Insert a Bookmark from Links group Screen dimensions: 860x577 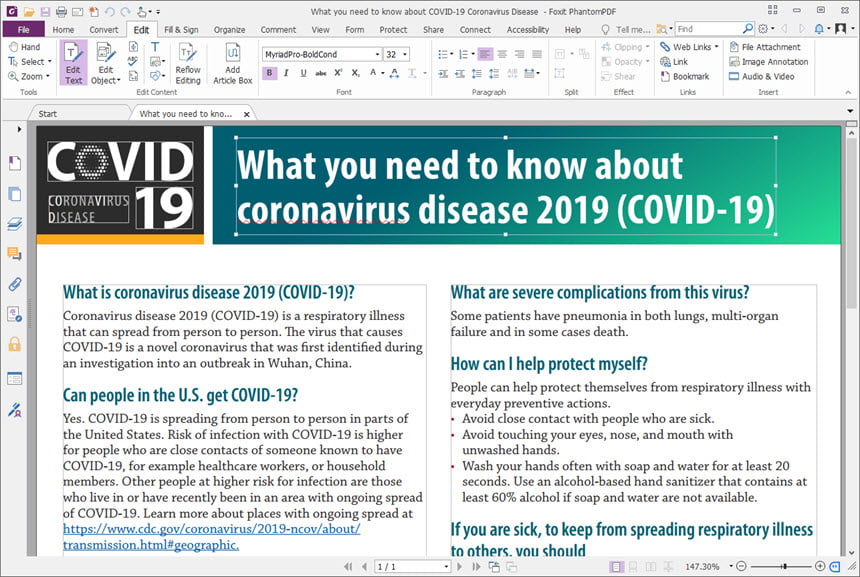point(685,77)
